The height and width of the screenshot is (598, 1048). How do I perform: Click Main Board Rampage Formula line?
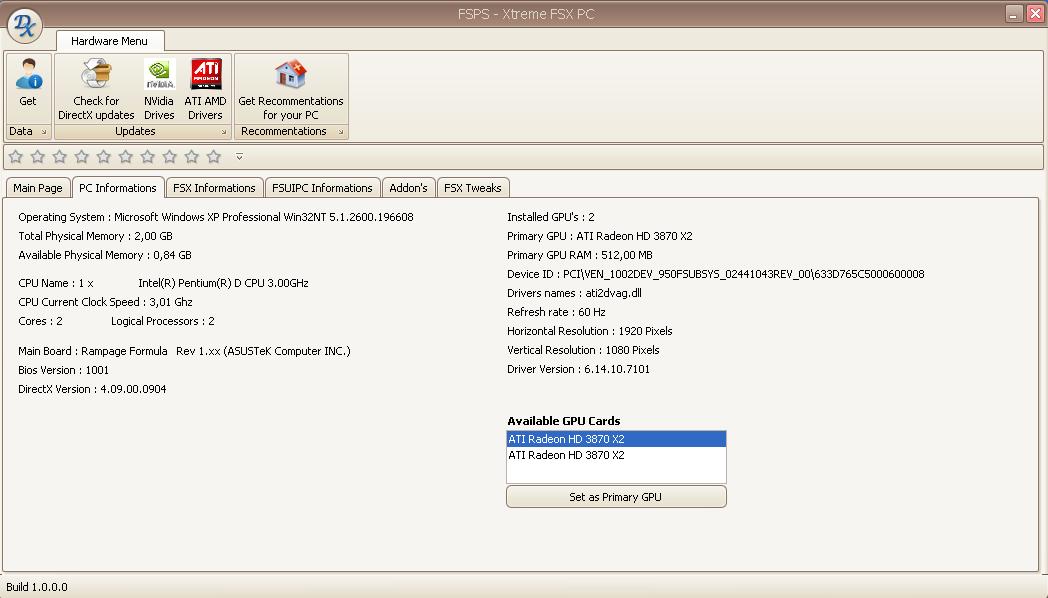pos(184,351)
